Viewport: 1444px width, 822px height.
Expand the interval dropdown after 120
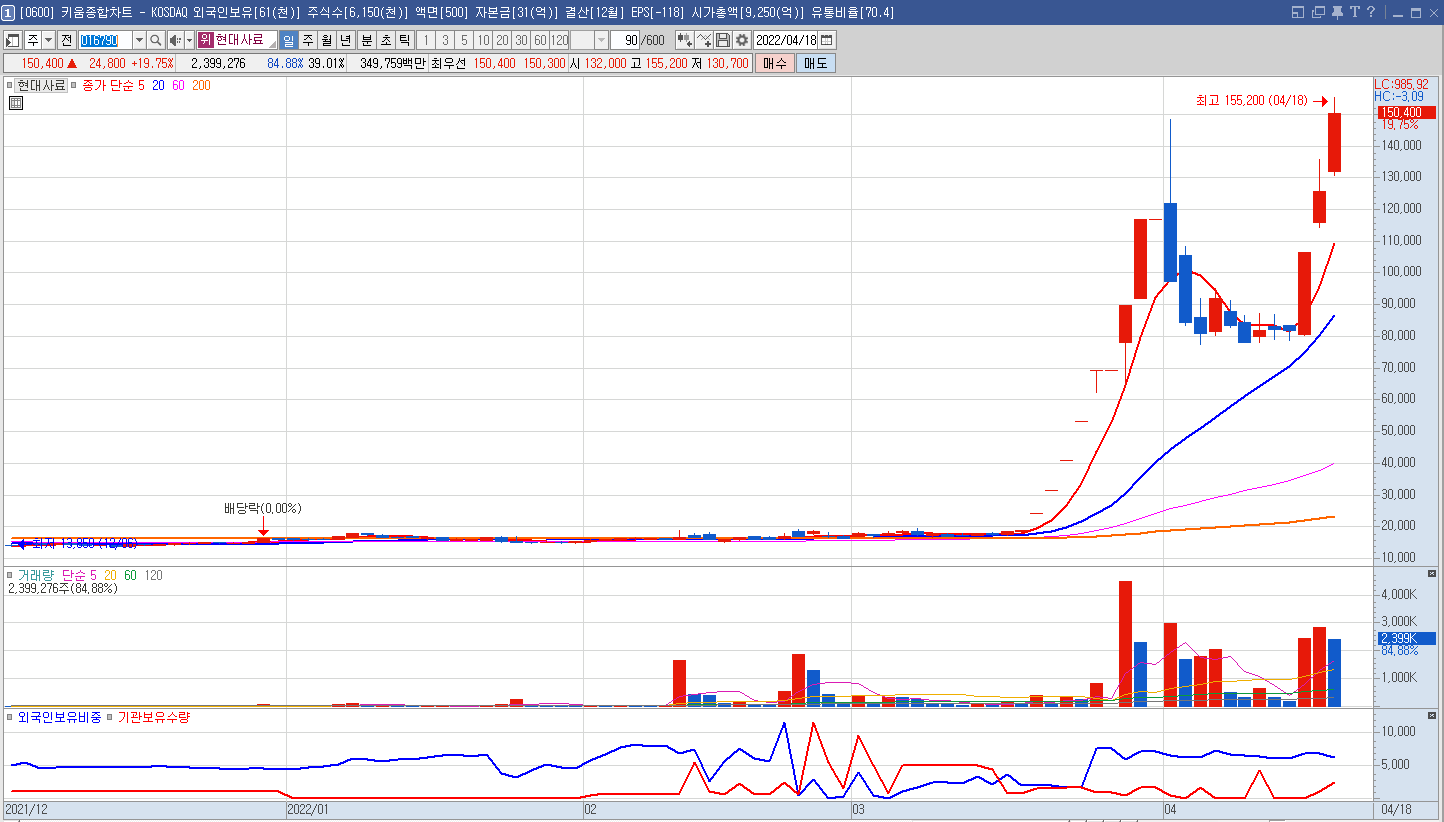click(x=602, y=40)
